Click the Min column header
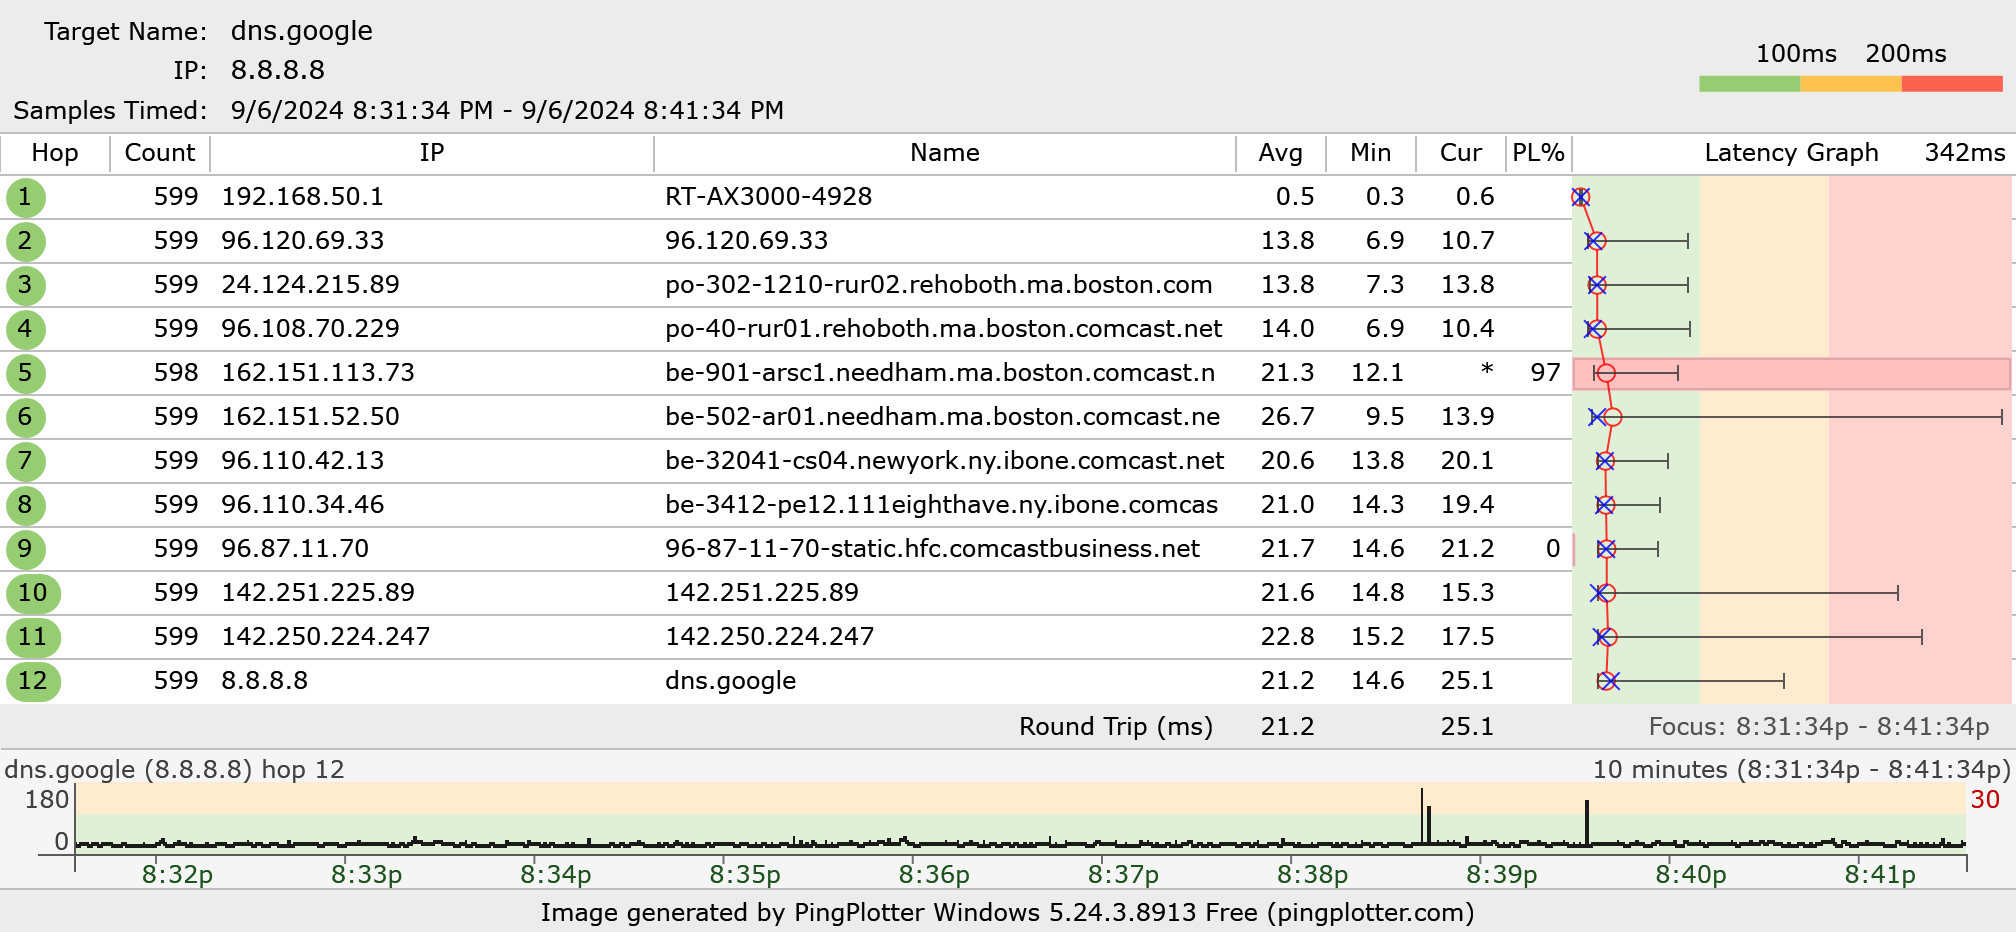This screenshot has width=2016, height=932. [1371, 153]
